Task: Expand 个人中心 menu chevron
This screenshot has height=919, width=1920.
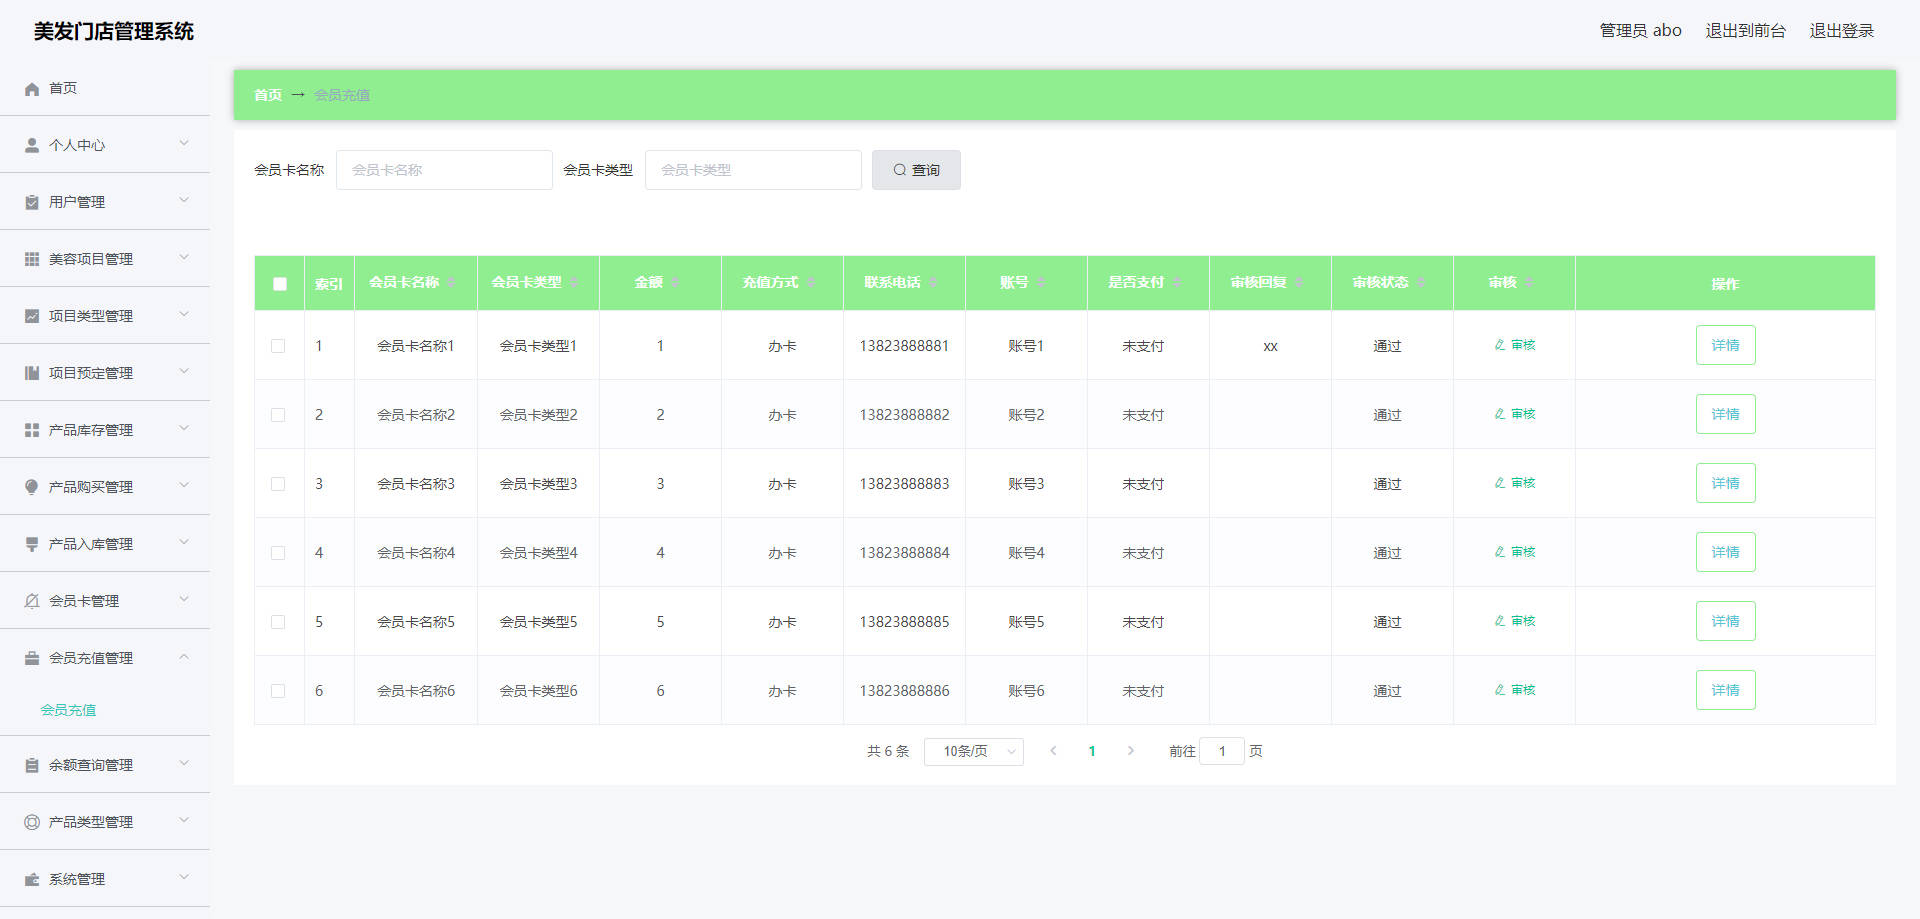Action: 184,143
